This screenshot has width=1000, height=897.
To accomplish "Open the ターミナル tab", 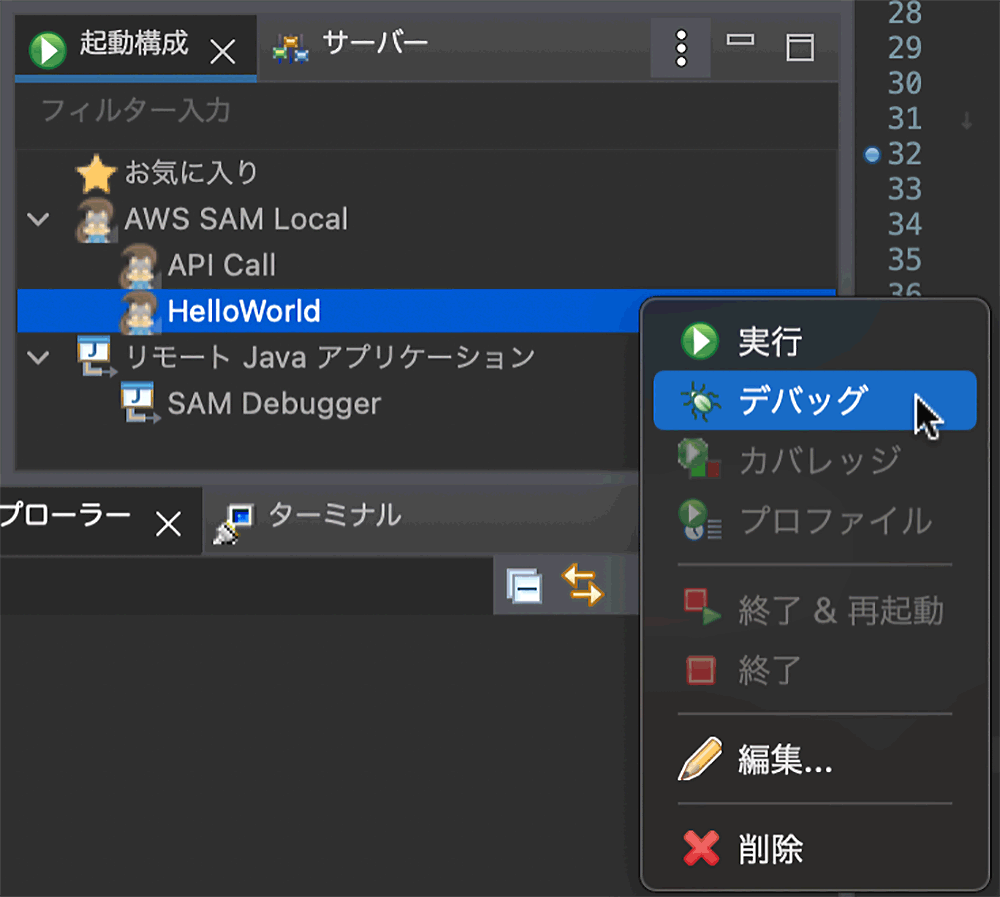I will (334, 515).
